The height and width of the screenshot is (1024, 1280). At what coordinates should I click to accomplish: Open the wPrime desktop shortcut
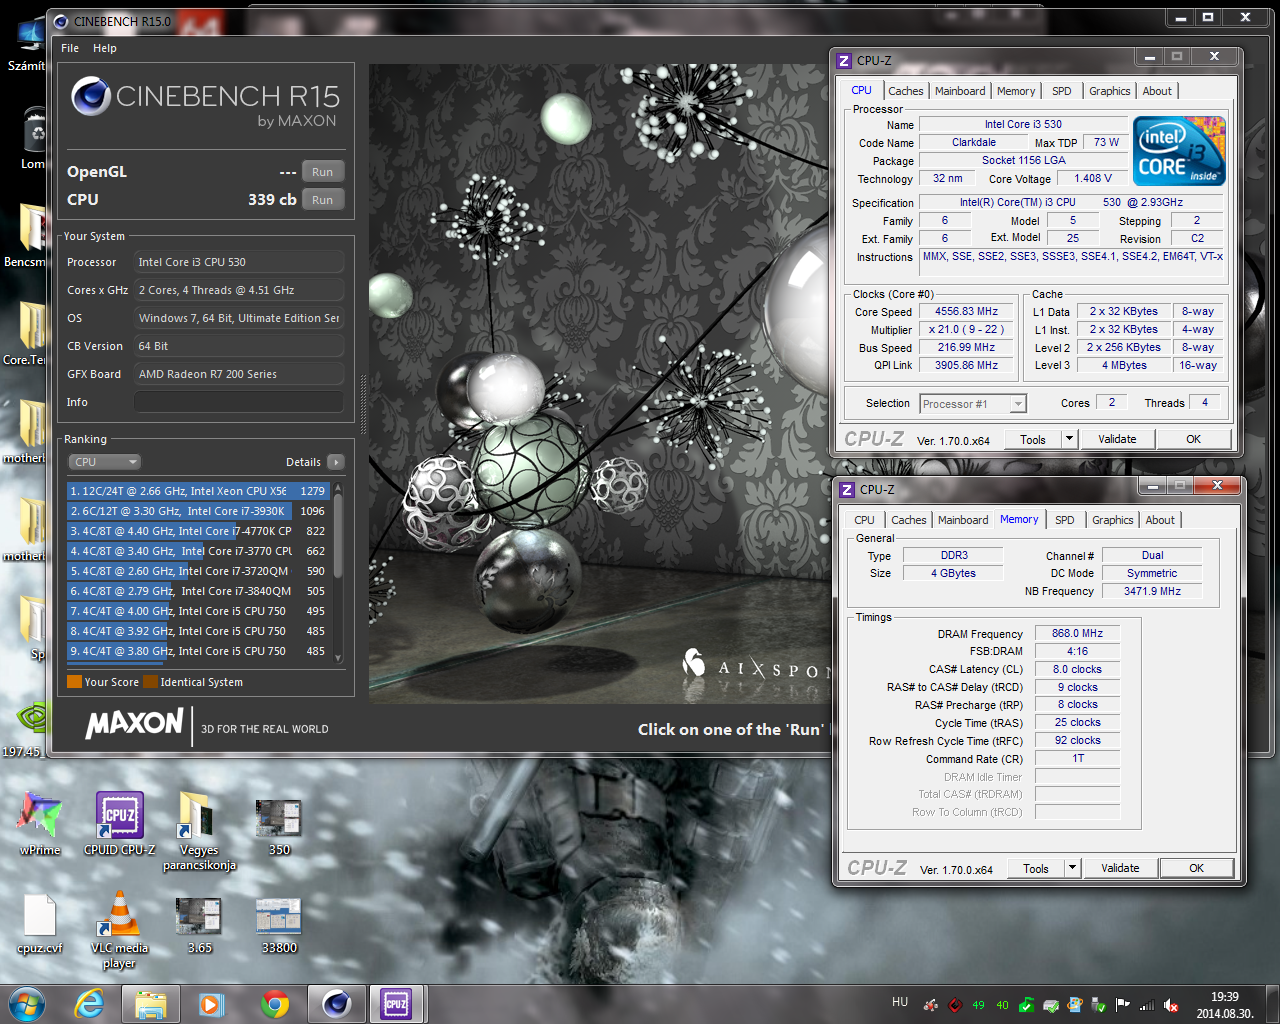point(40,823)
